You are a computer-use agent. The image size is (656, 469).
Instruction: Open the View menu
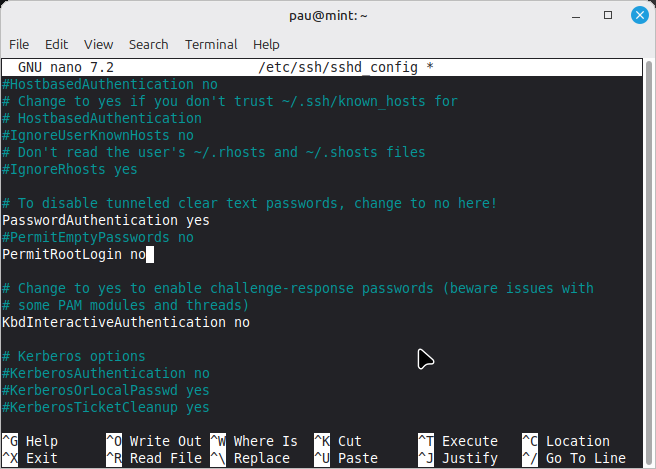point(98,44)
